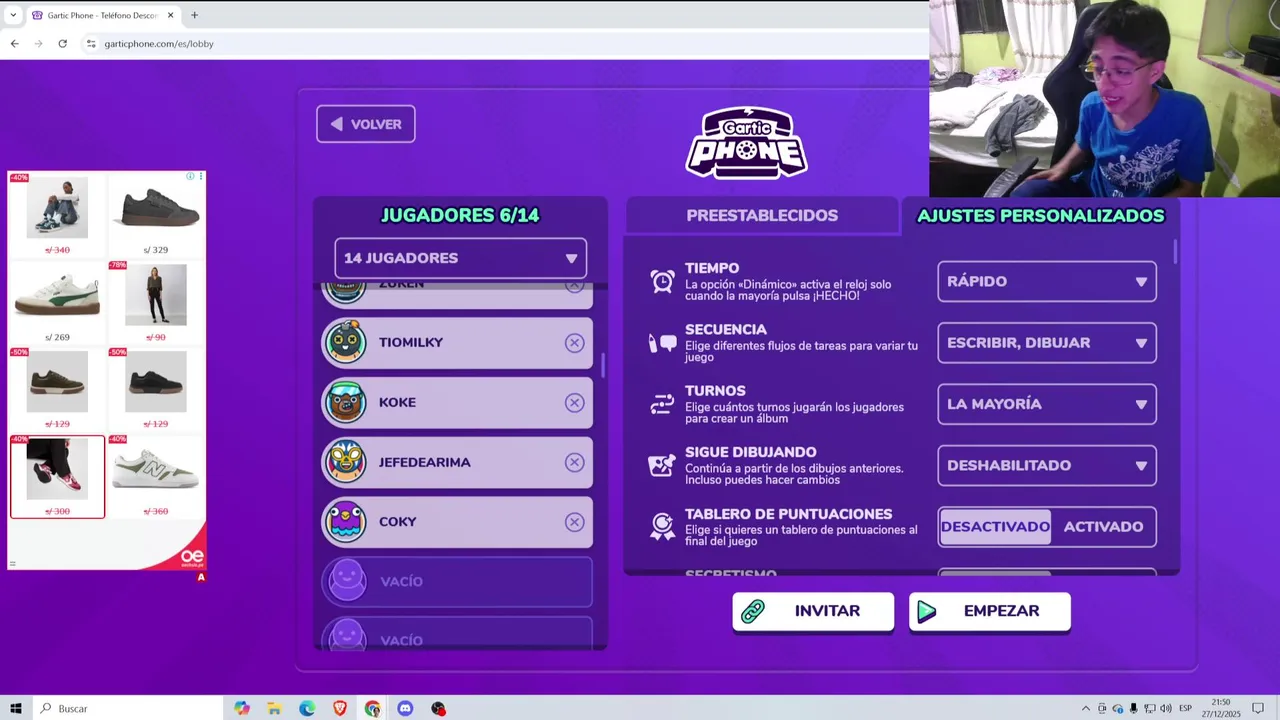
Task: Kick COKY using the X icon
Action: click(574, 522)
